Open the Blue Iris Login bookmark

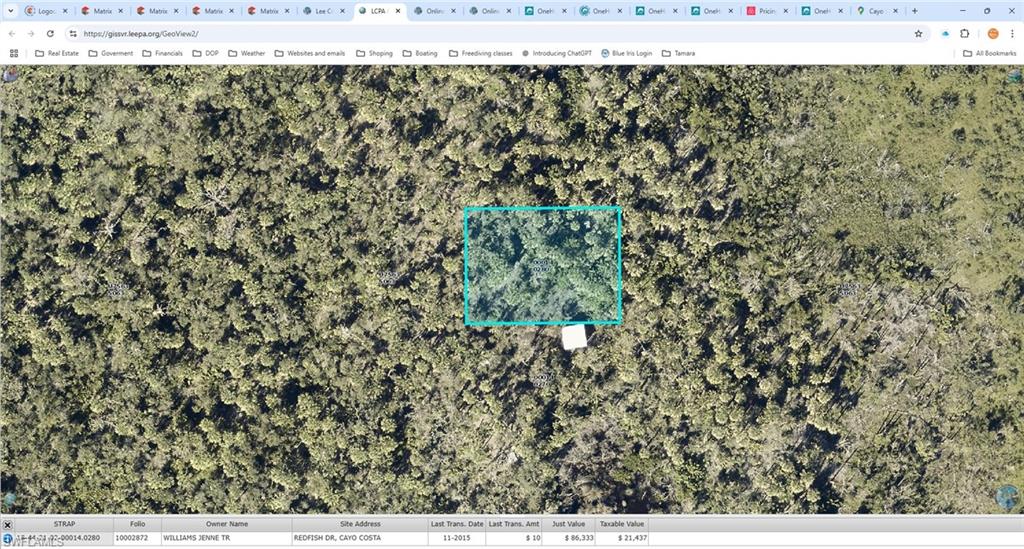coord(626,54)
